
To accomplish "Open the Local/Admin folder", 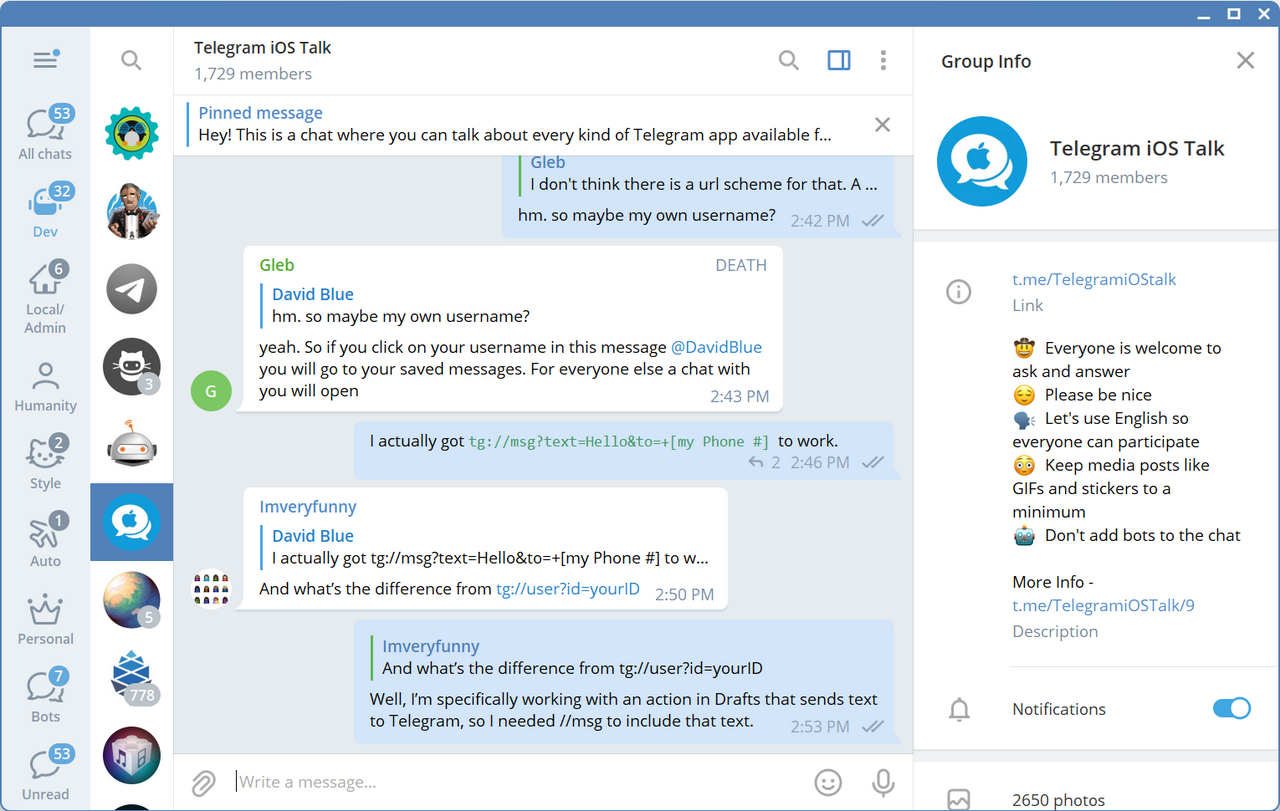I will pyautogui.click(x=45, y=297).
